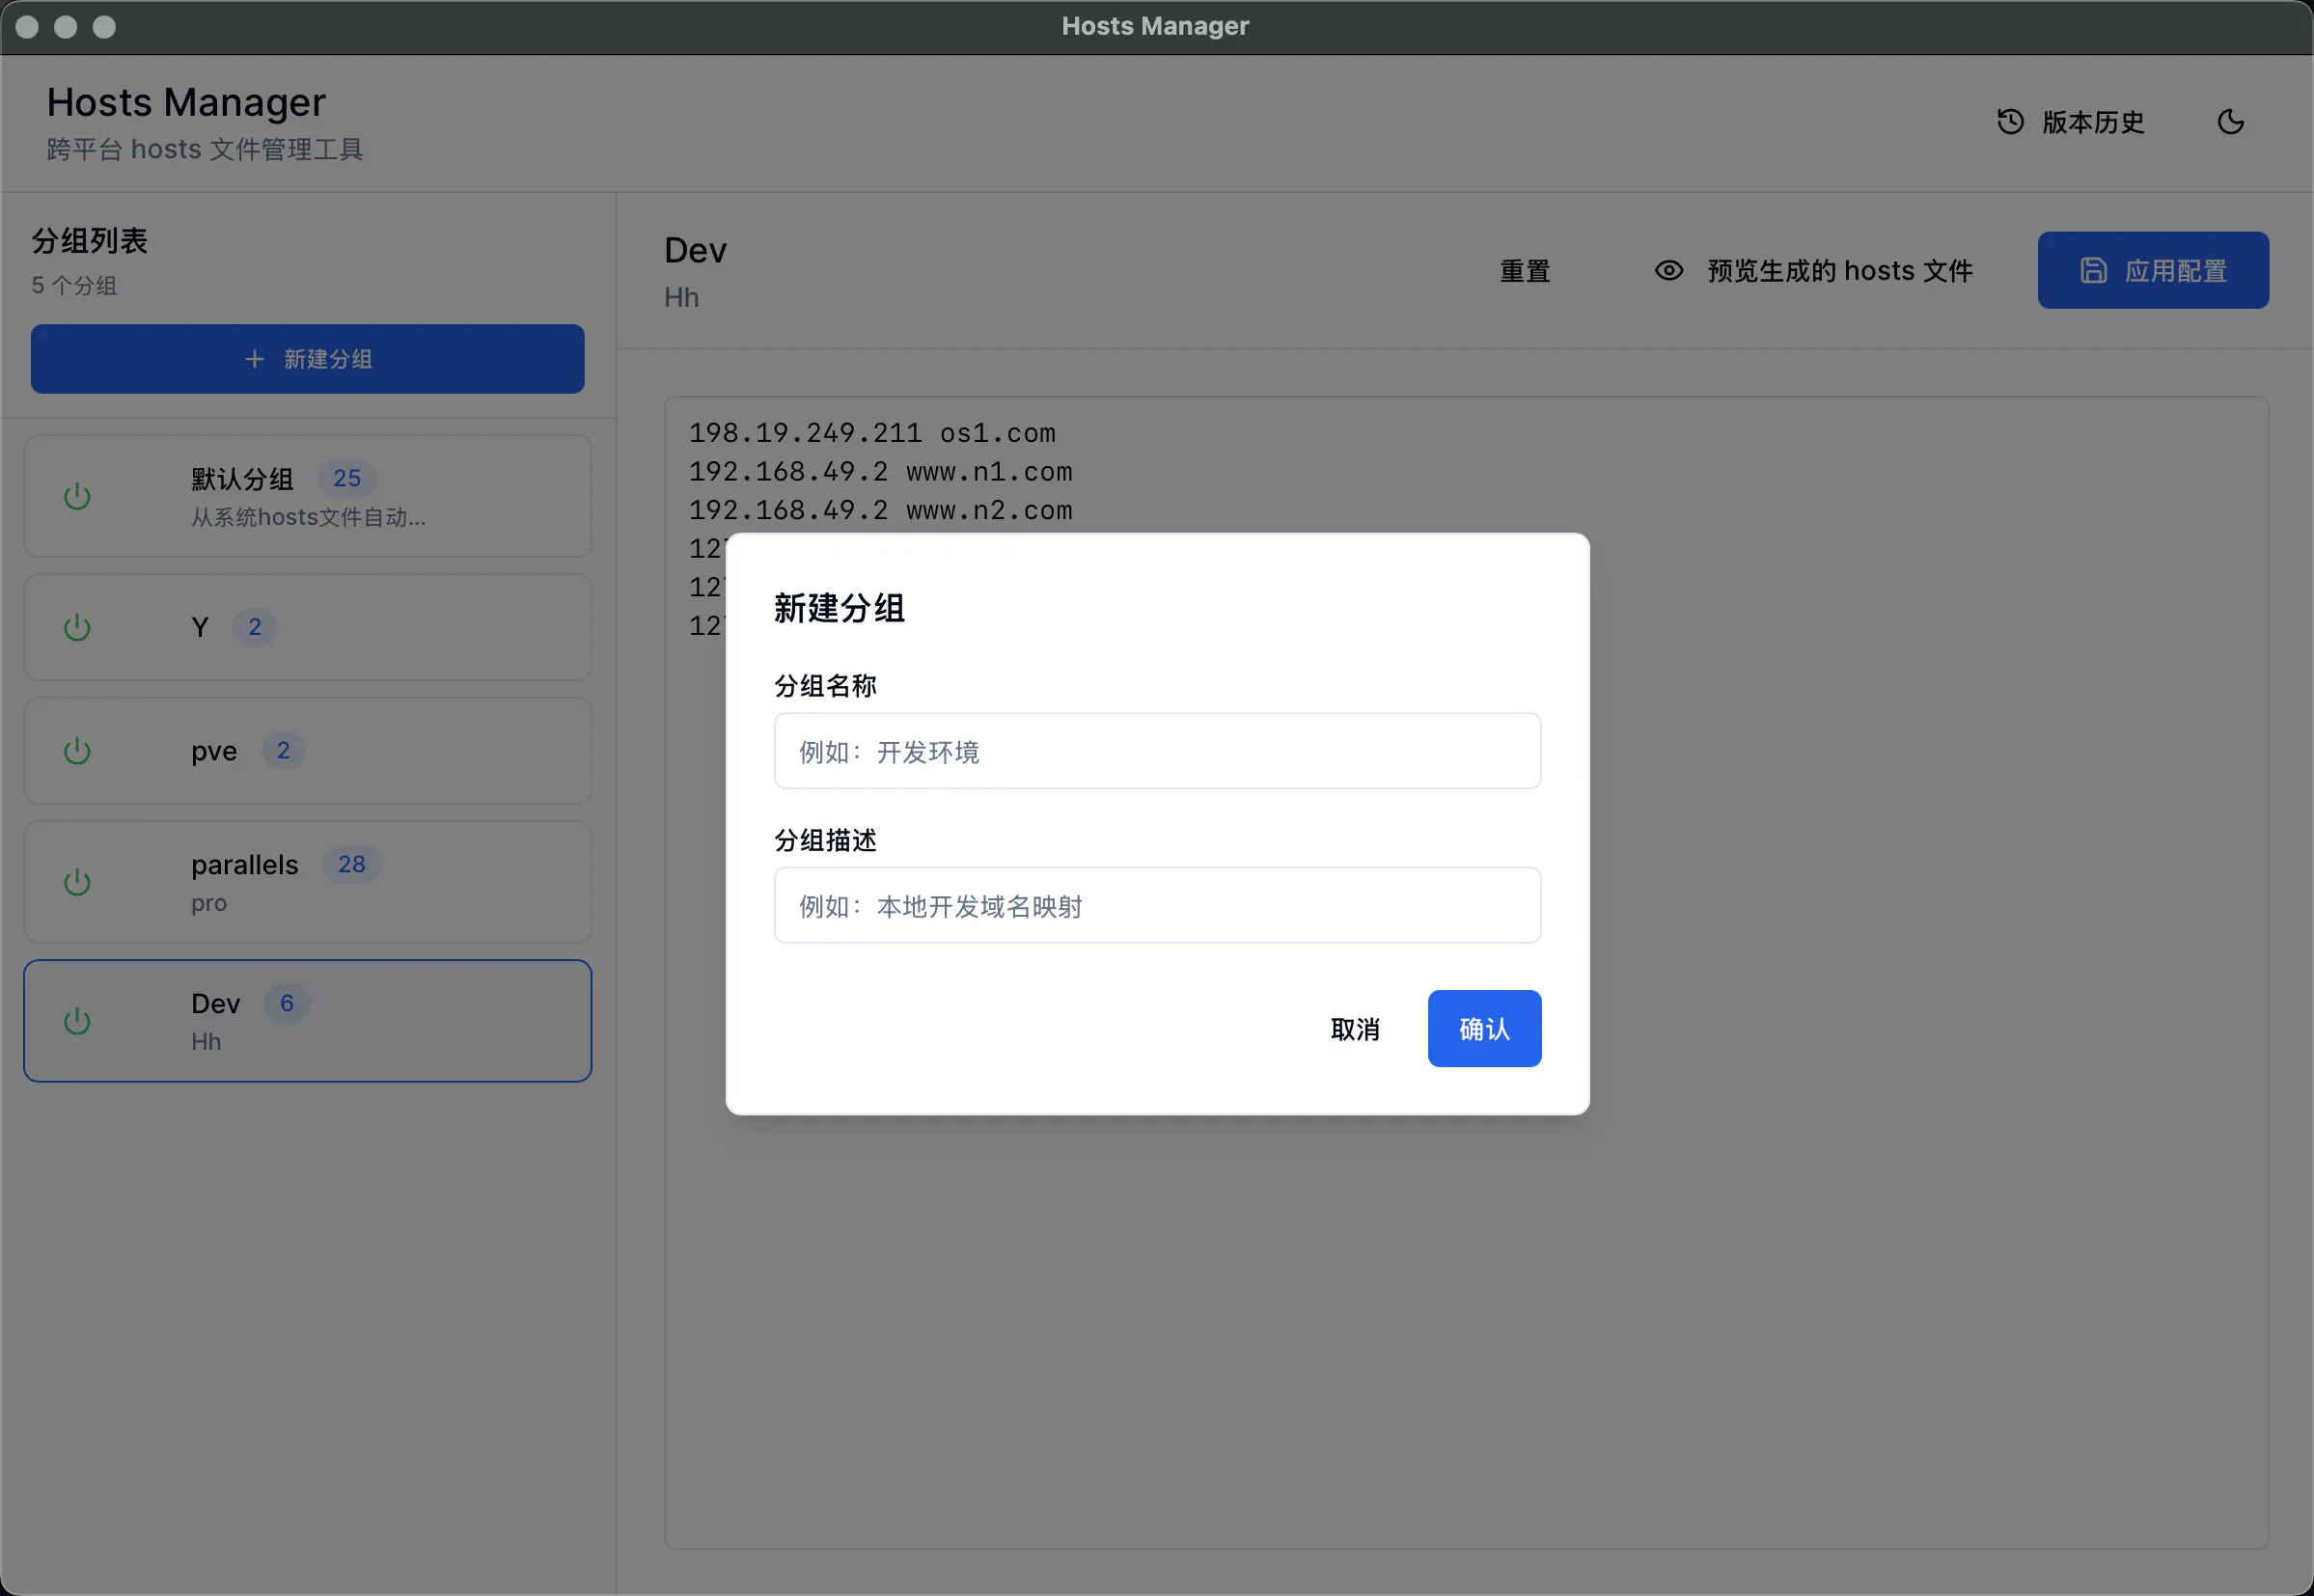2314x1596 pixels.
Task: Click the 新建分组 button in sidebar
Action: (x=308, y=359)
